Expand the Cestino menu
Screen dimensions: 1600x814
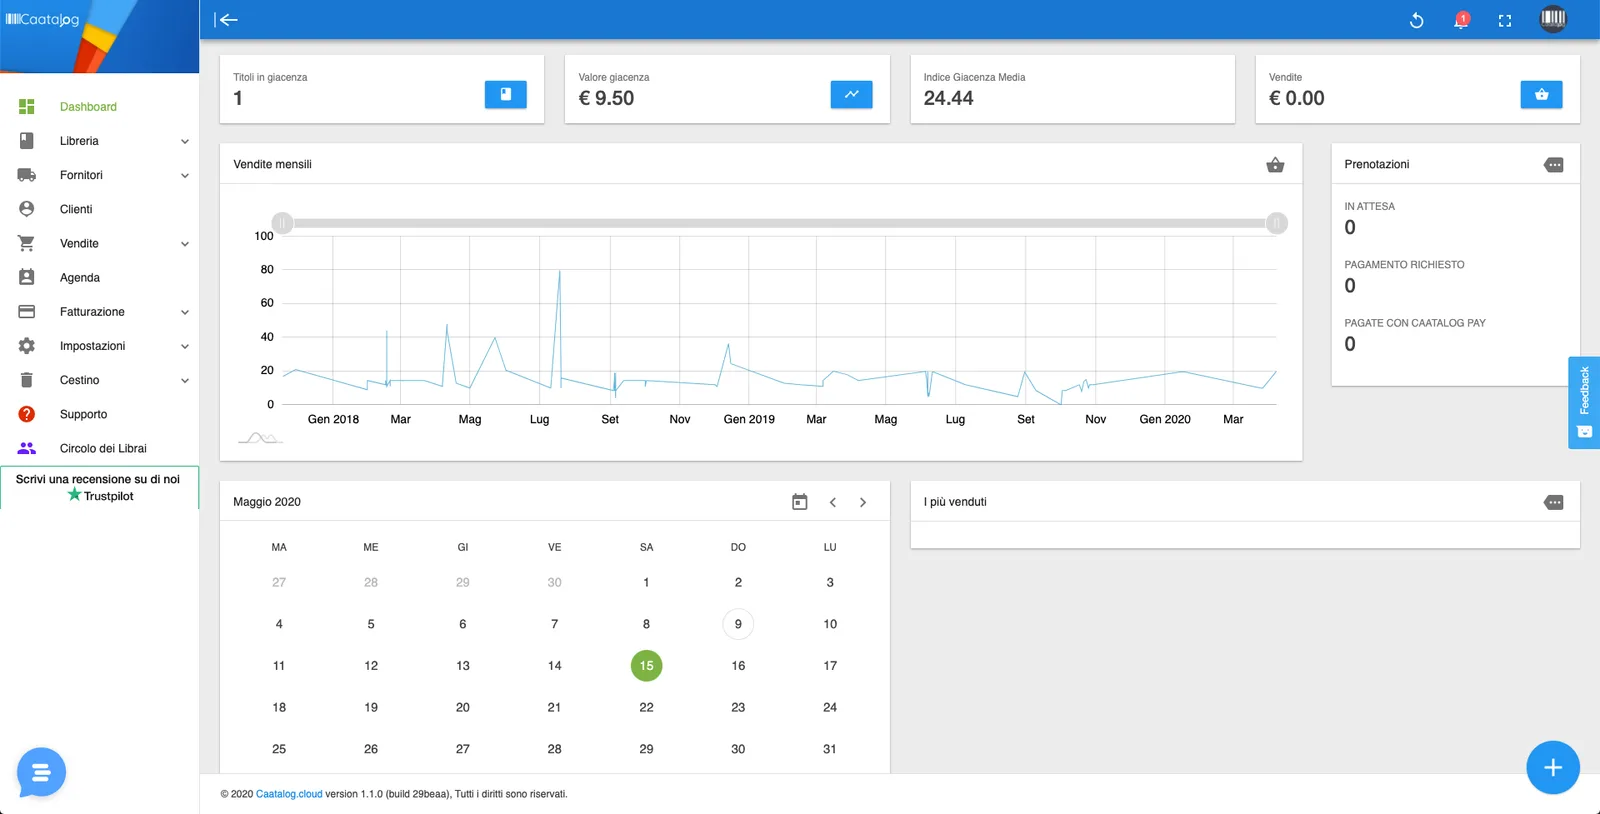[x=99, y=380]
